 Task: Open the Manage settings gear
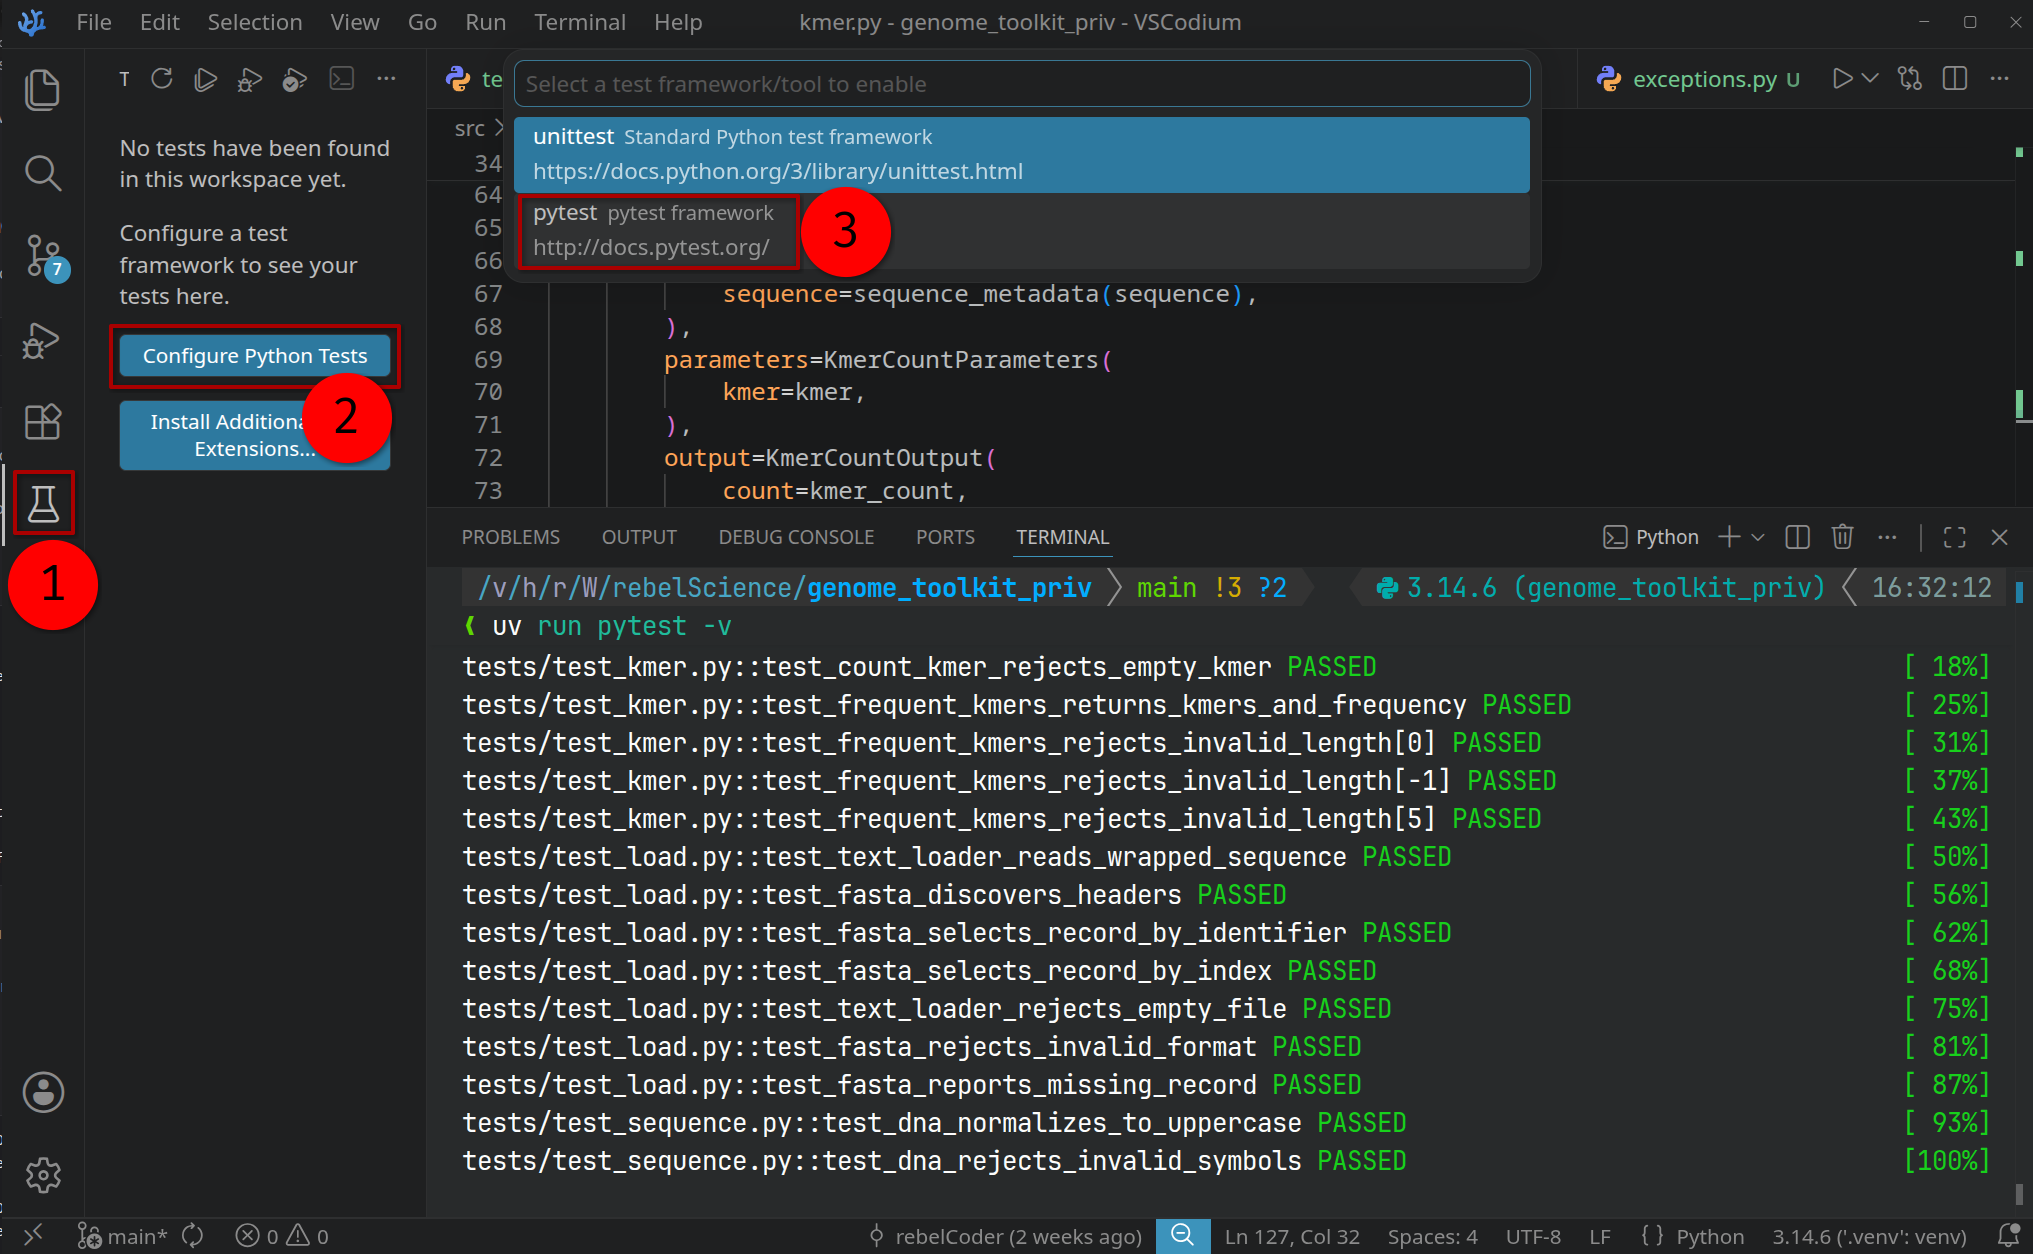pos(43,1175)
